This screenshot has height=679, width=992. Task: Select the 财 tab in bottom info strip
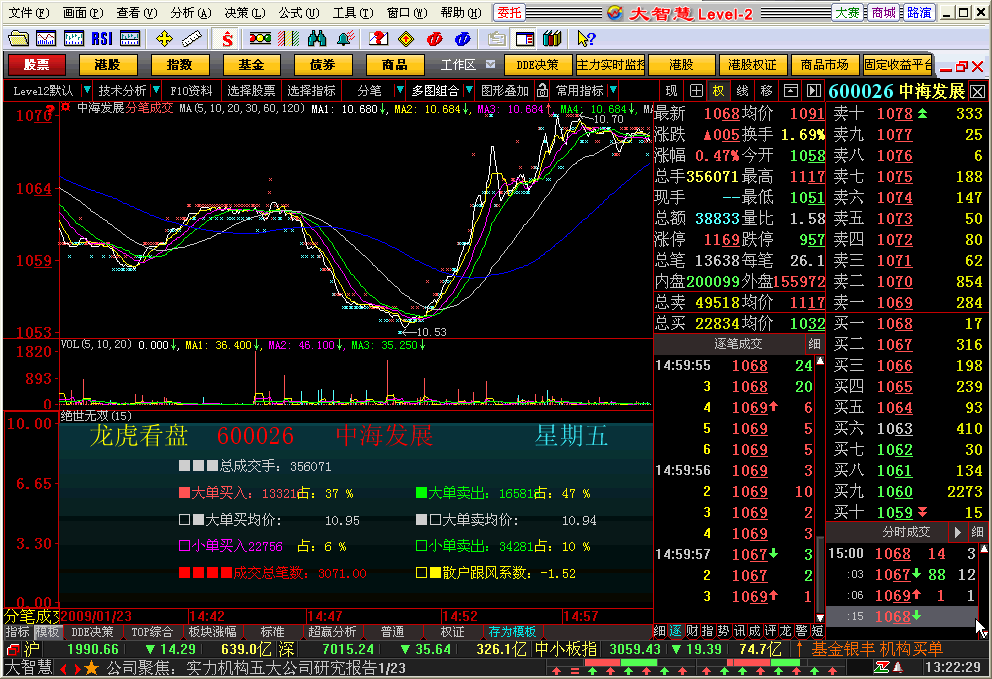click(692, 631)
